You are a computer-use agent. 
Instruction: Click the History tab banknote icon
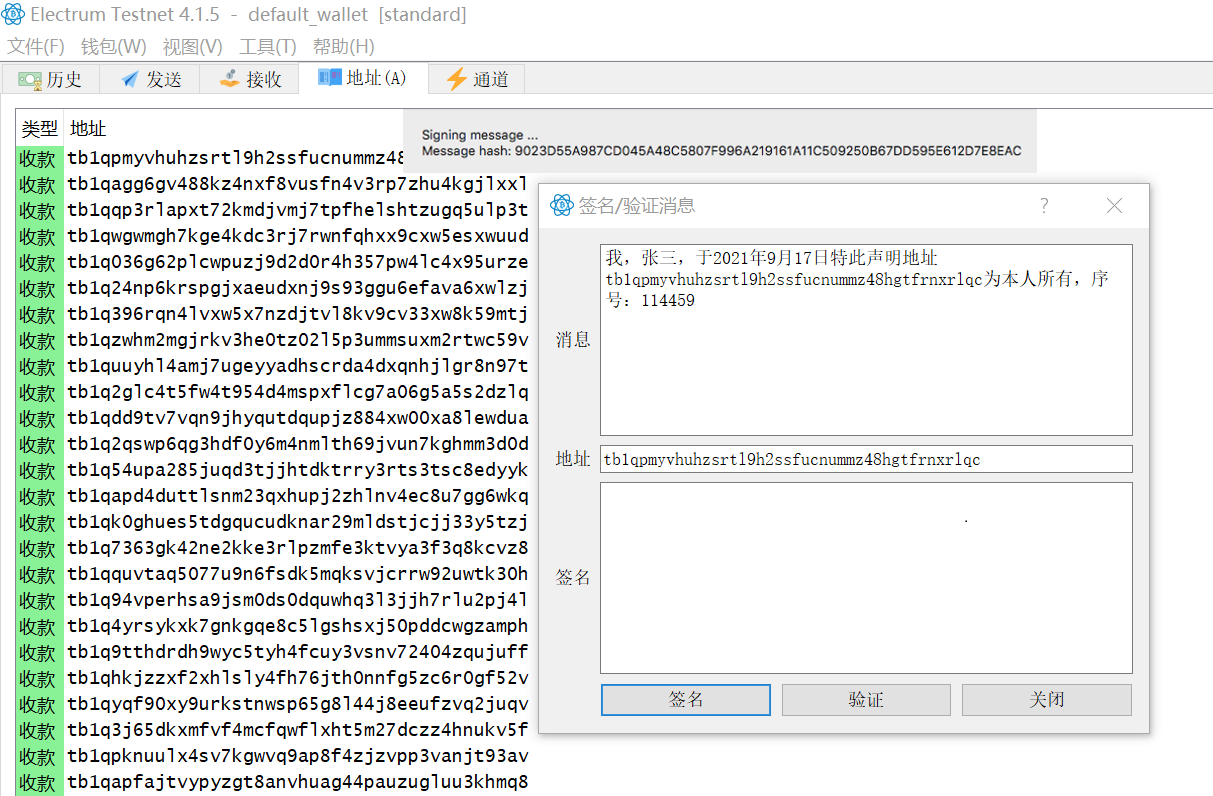point(30,80)
